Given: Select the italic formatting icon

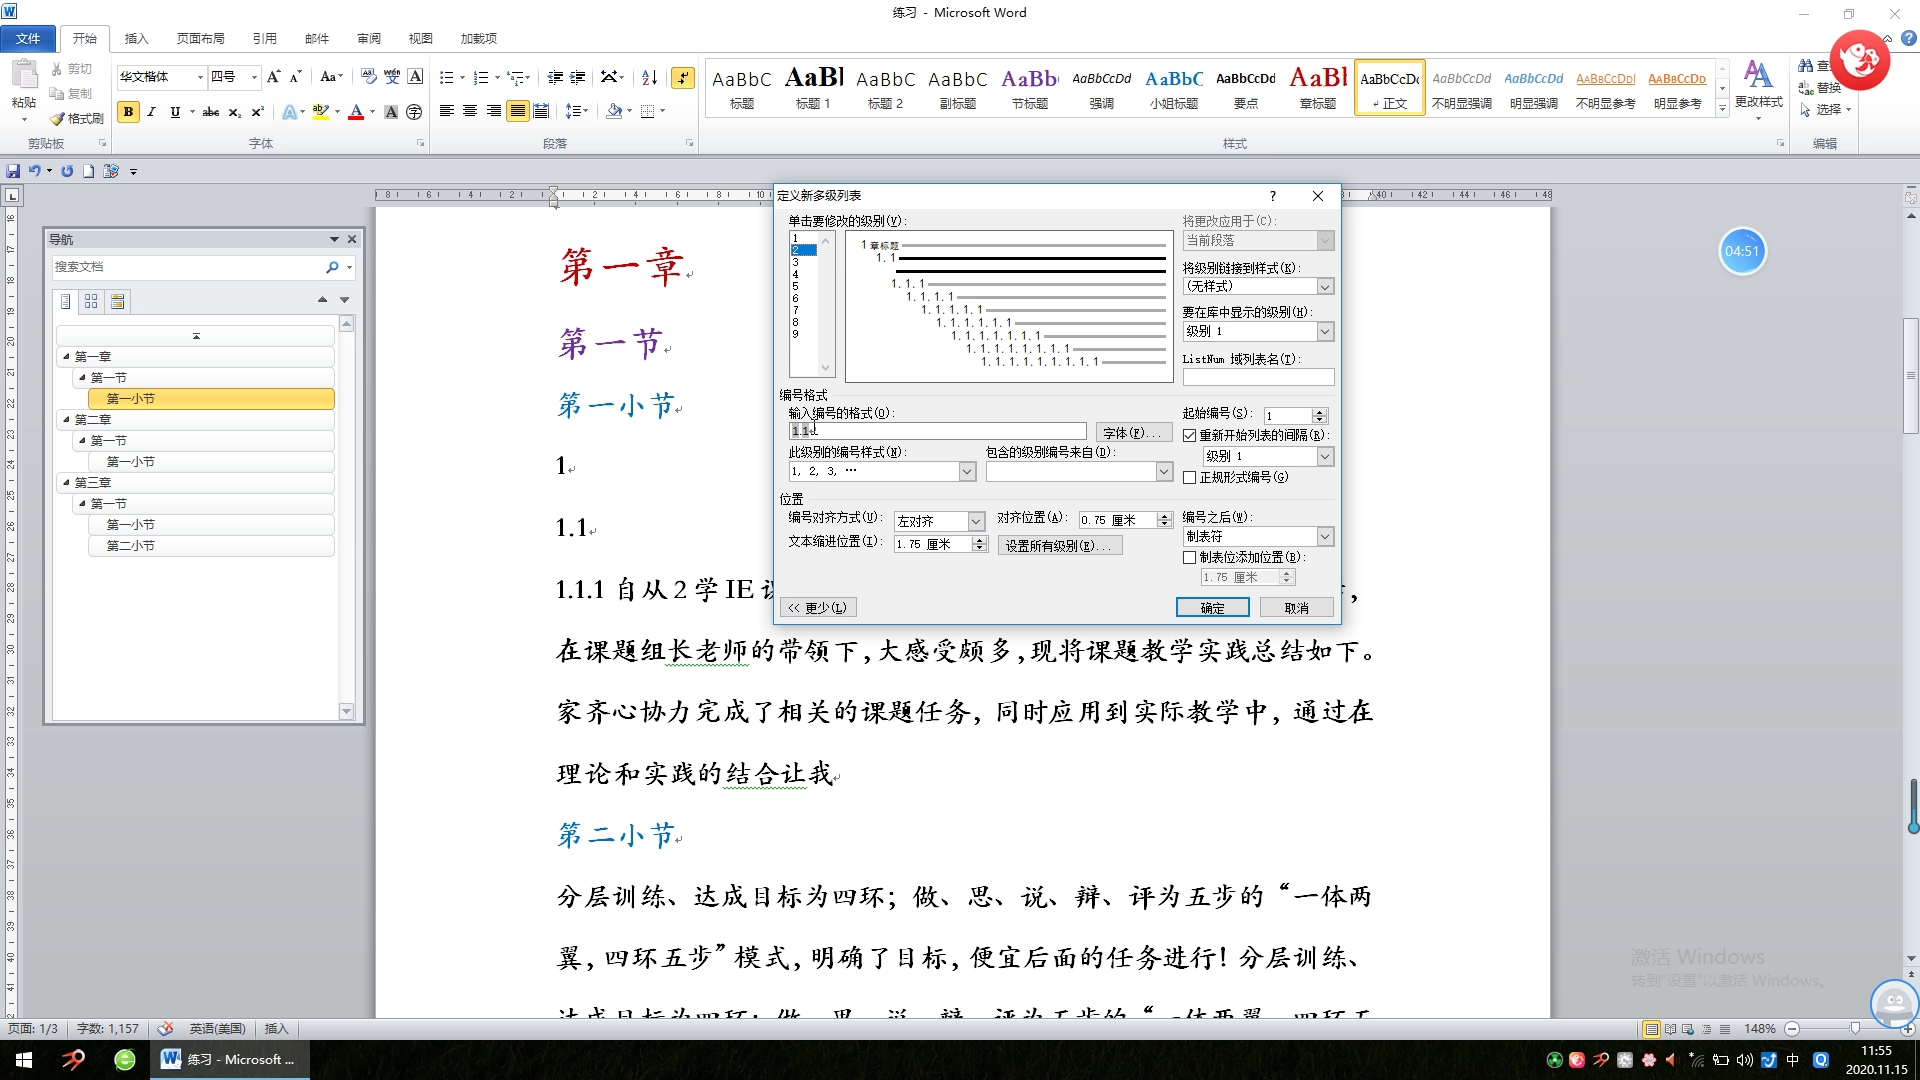Looking at the screenshot, I should [152, 111].
